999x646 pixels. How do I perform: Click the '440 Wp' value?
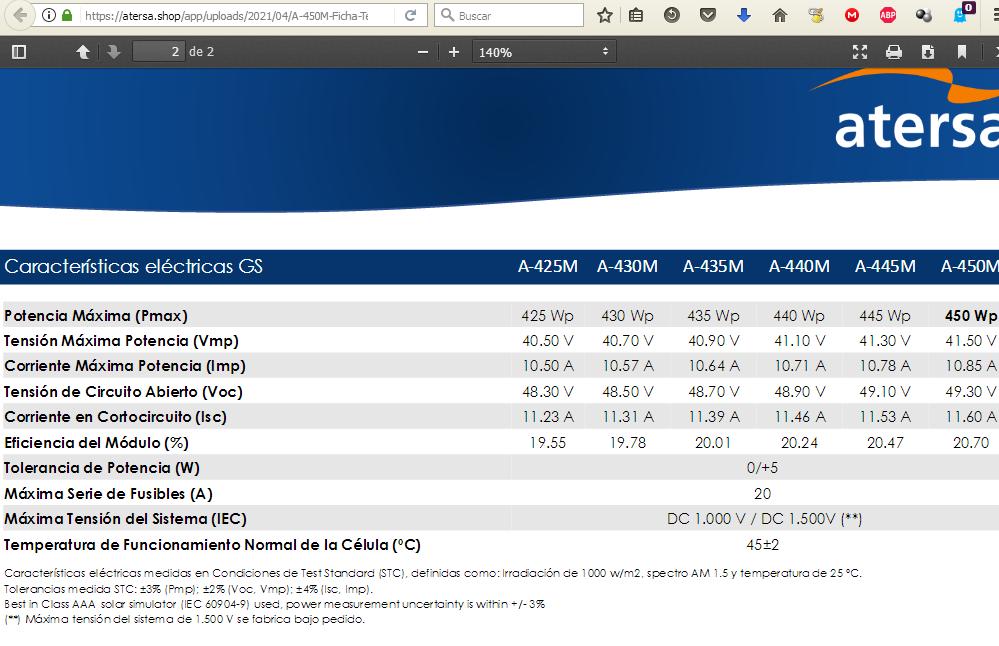pos(799,316)
